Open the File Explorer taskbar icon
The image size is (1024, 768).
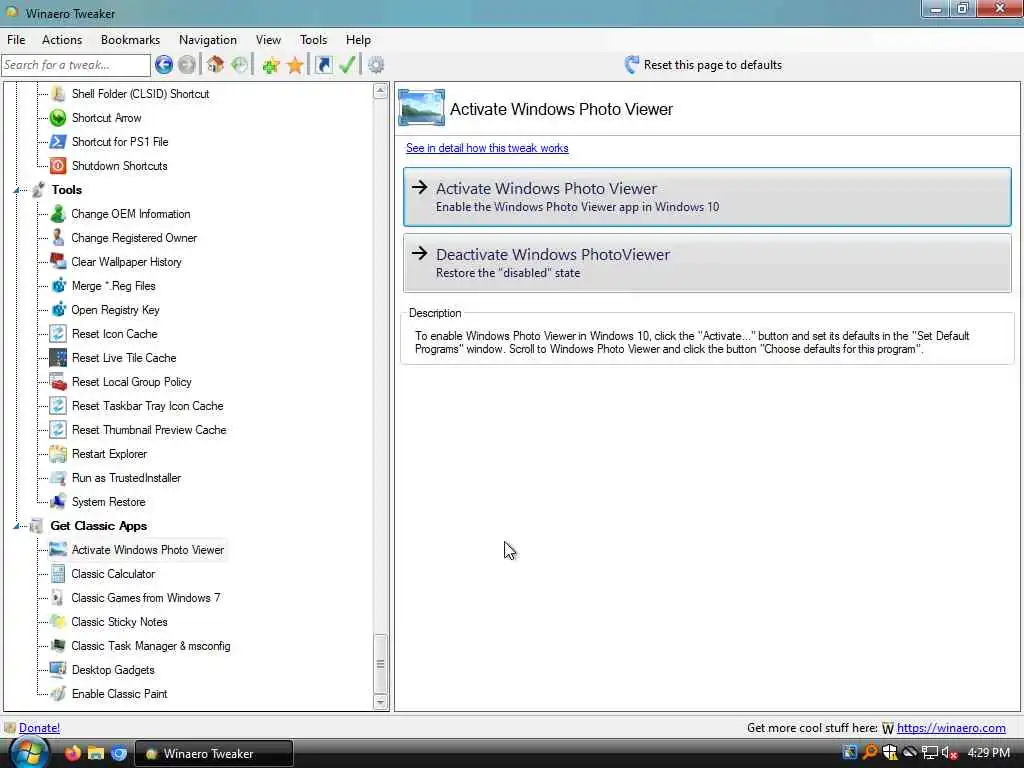pyautogui.click(x=96, y=753)
